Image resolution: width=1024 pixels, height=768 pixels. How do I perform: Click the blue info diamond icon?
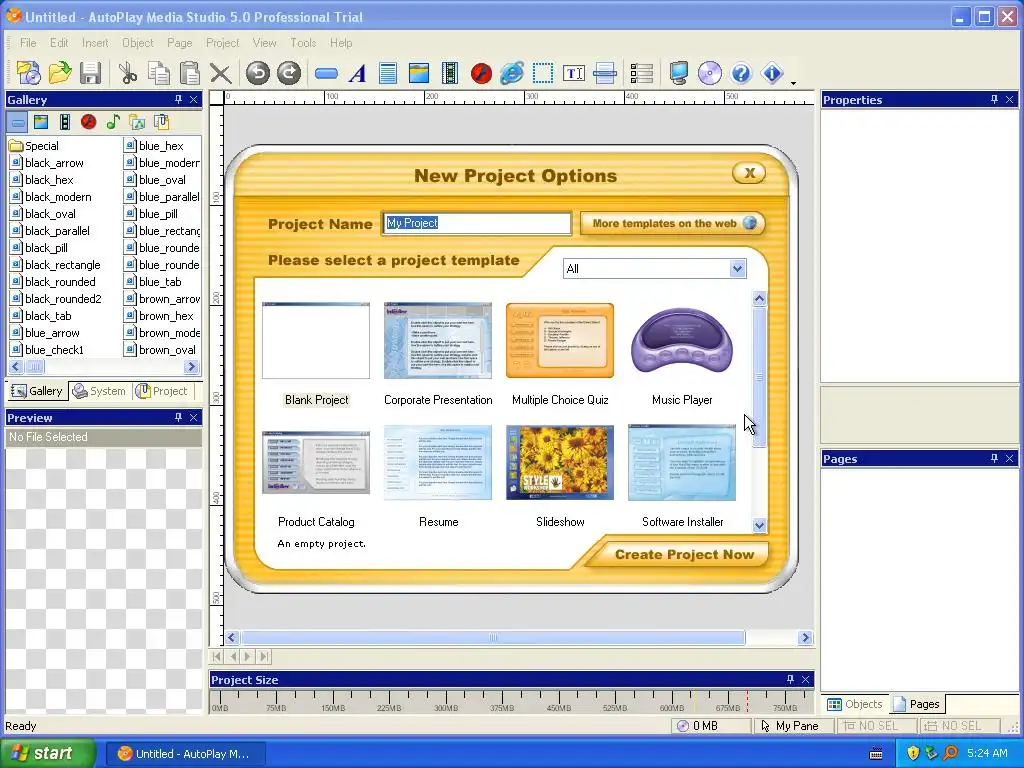pyautogui.click(x=772, y=73)
